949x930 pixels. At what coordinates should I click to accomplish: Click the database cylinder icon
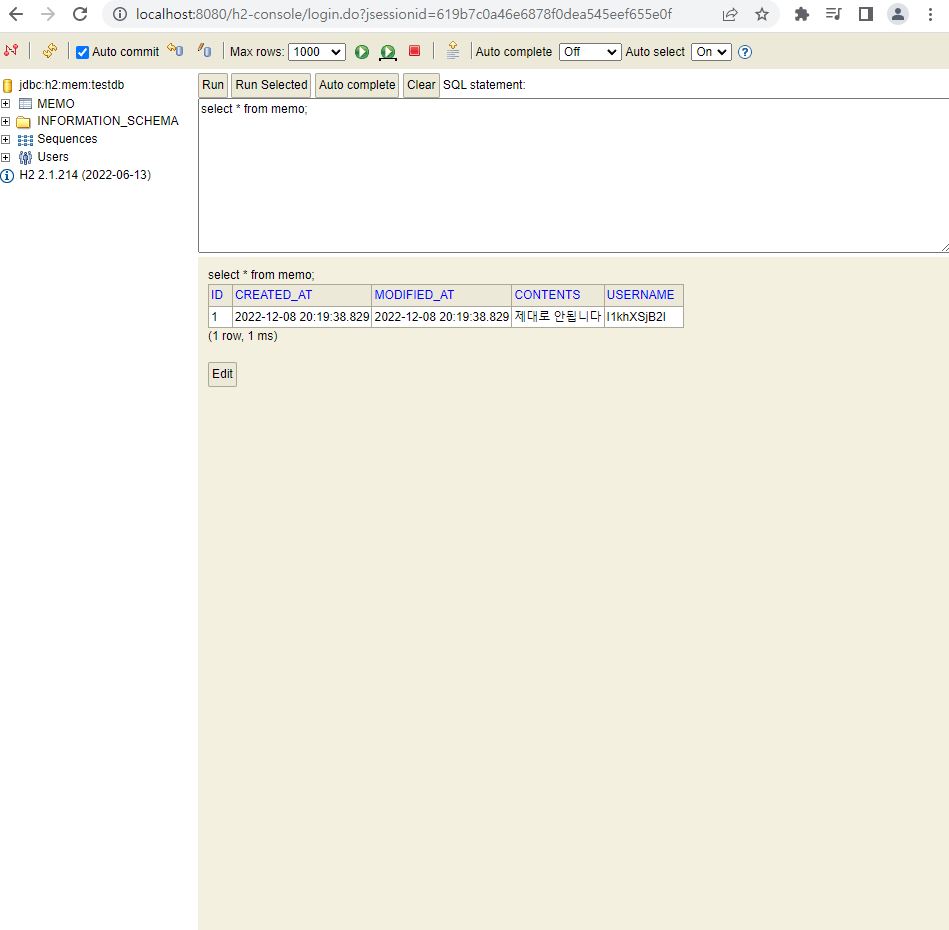click(8, 85)
